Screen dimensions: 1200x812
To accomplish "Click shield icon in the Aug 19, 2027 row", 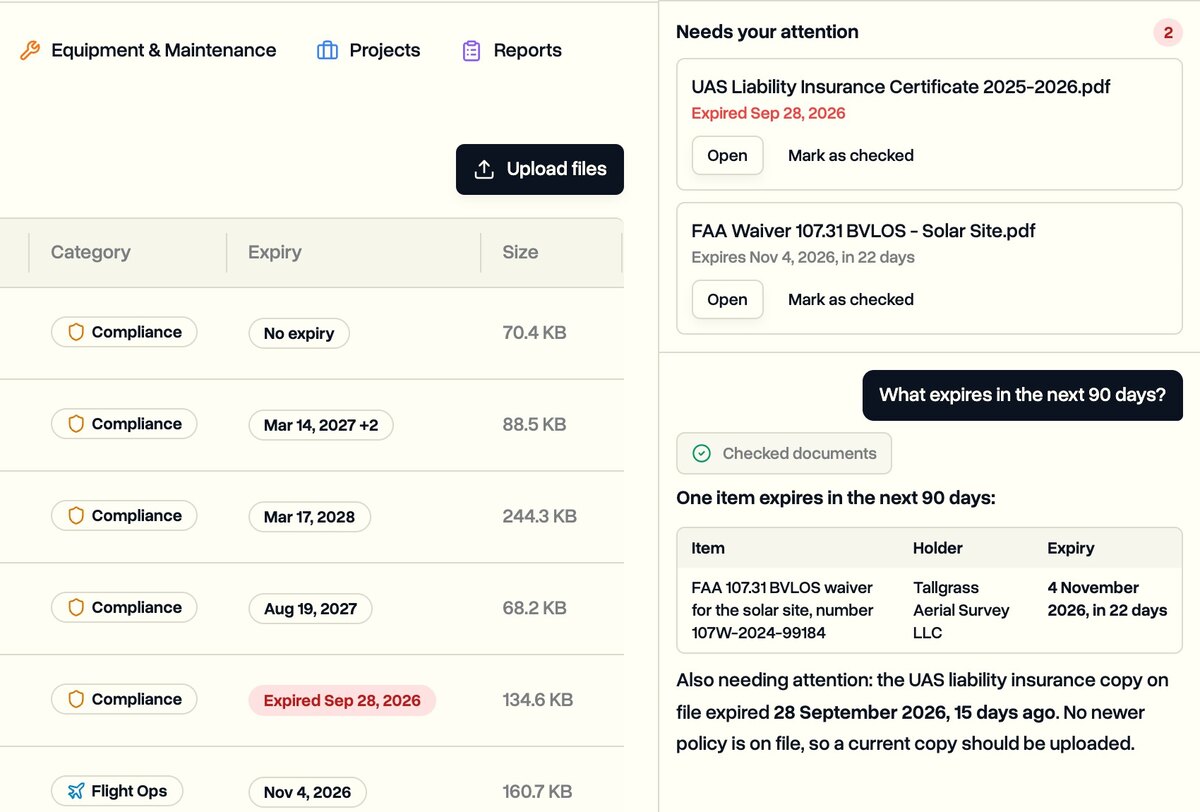I will [x=76, y=607].
